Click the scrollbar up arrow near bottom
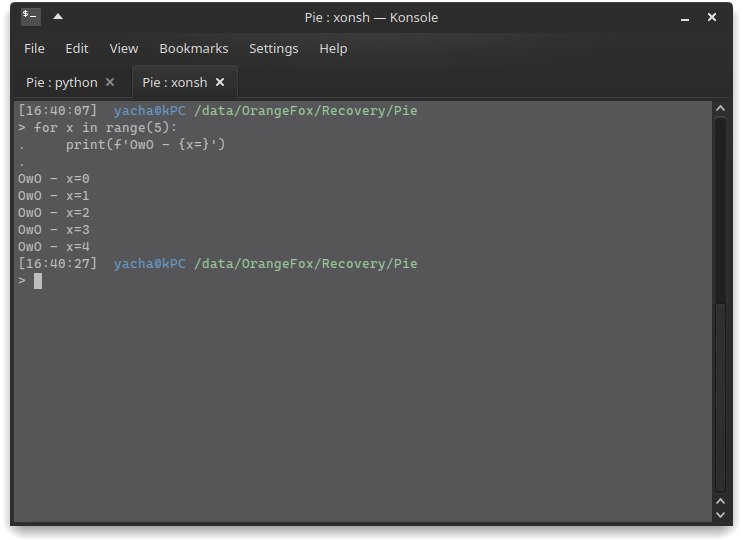This screenshot has width=743, height=540. (720, 501)
